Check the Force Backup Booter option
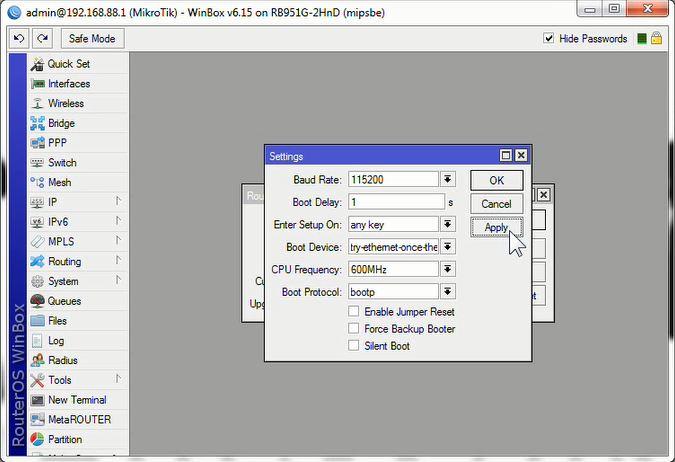This screenshot has height=462, width=675. pyautogui.click(x=353, y=329)
